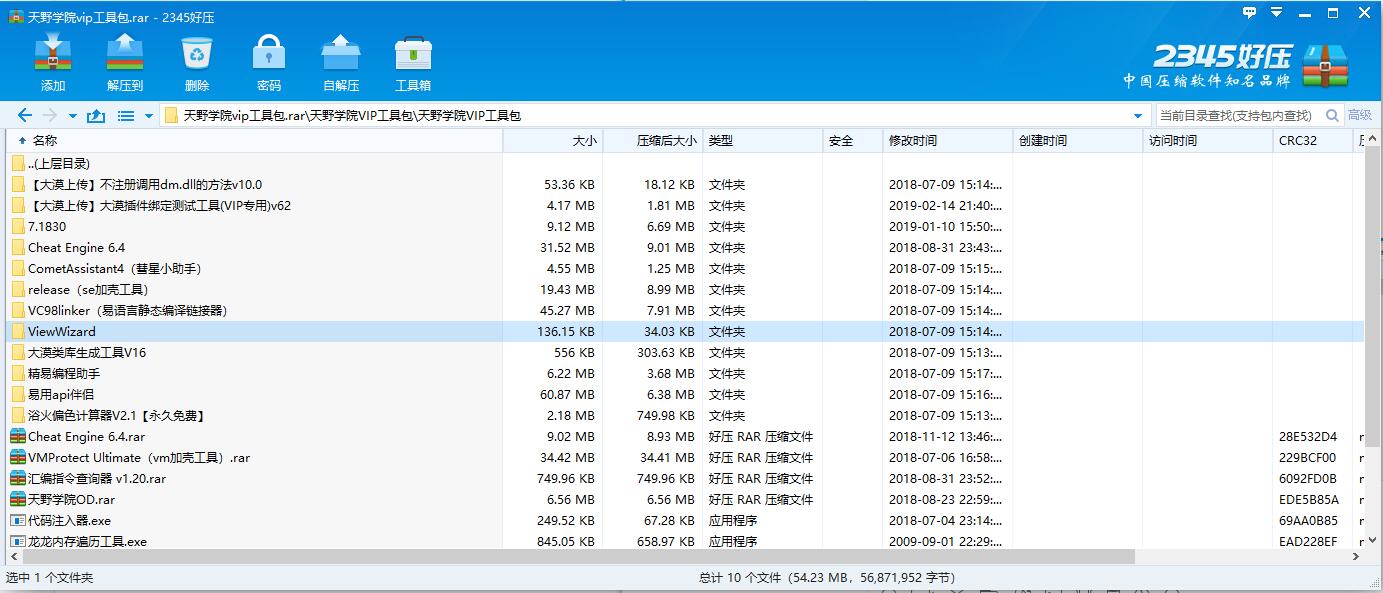This screenshot has width=1383, height=593.
Task: Sort by 安全 column header
Action: [853, 141]
